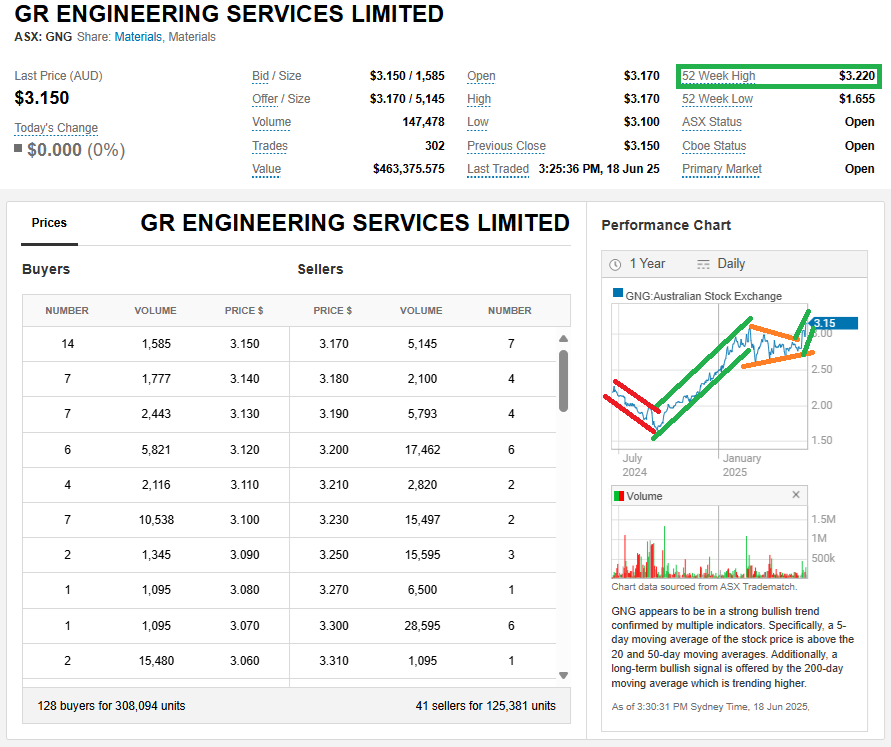Image resolution: width=891 pixels, height=747 pixels.
Task: Click the Bid / Size label
Action: pos(276,76)
